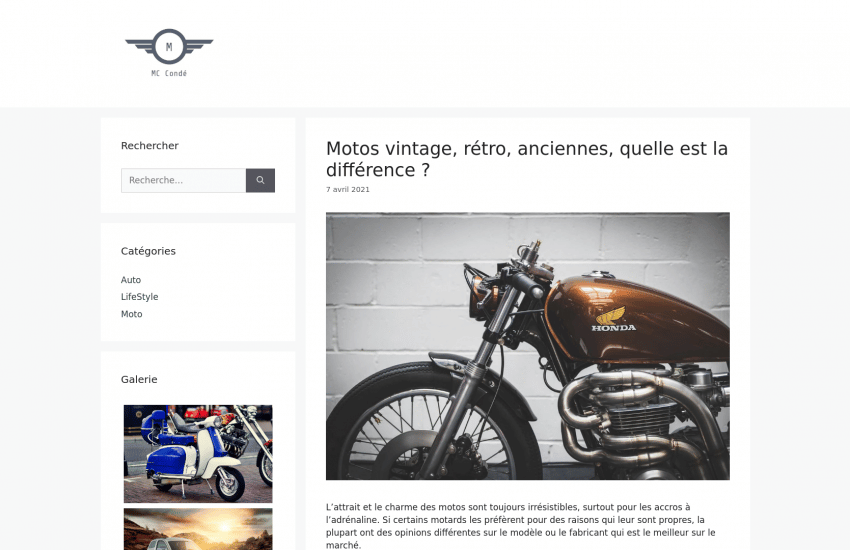
Task: Click the Galerie sidebar heading
Action: click(x=139, y=379)
